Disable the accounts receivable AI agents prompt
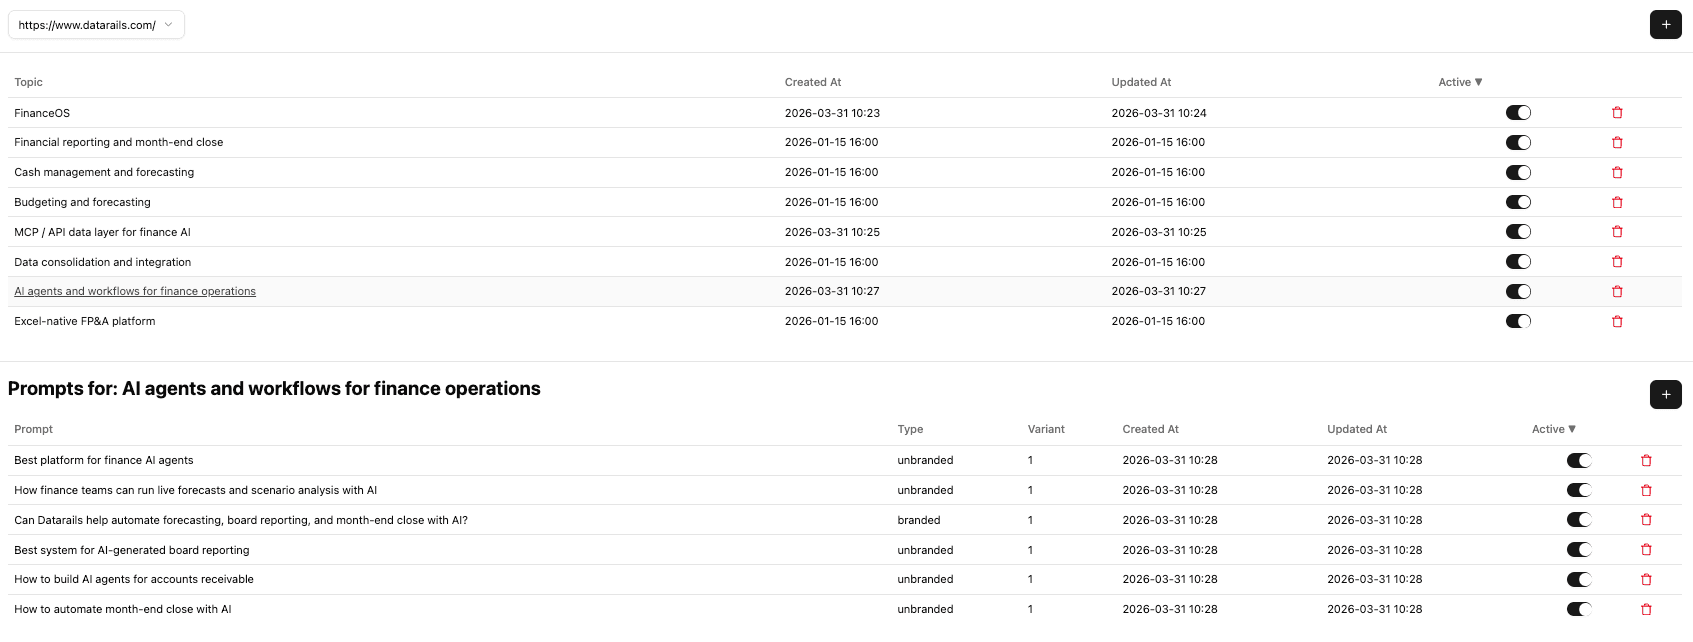Image resolution: width=1693 pixels, height=642 pixels. pyautogui.click(x=1579, y=579)
